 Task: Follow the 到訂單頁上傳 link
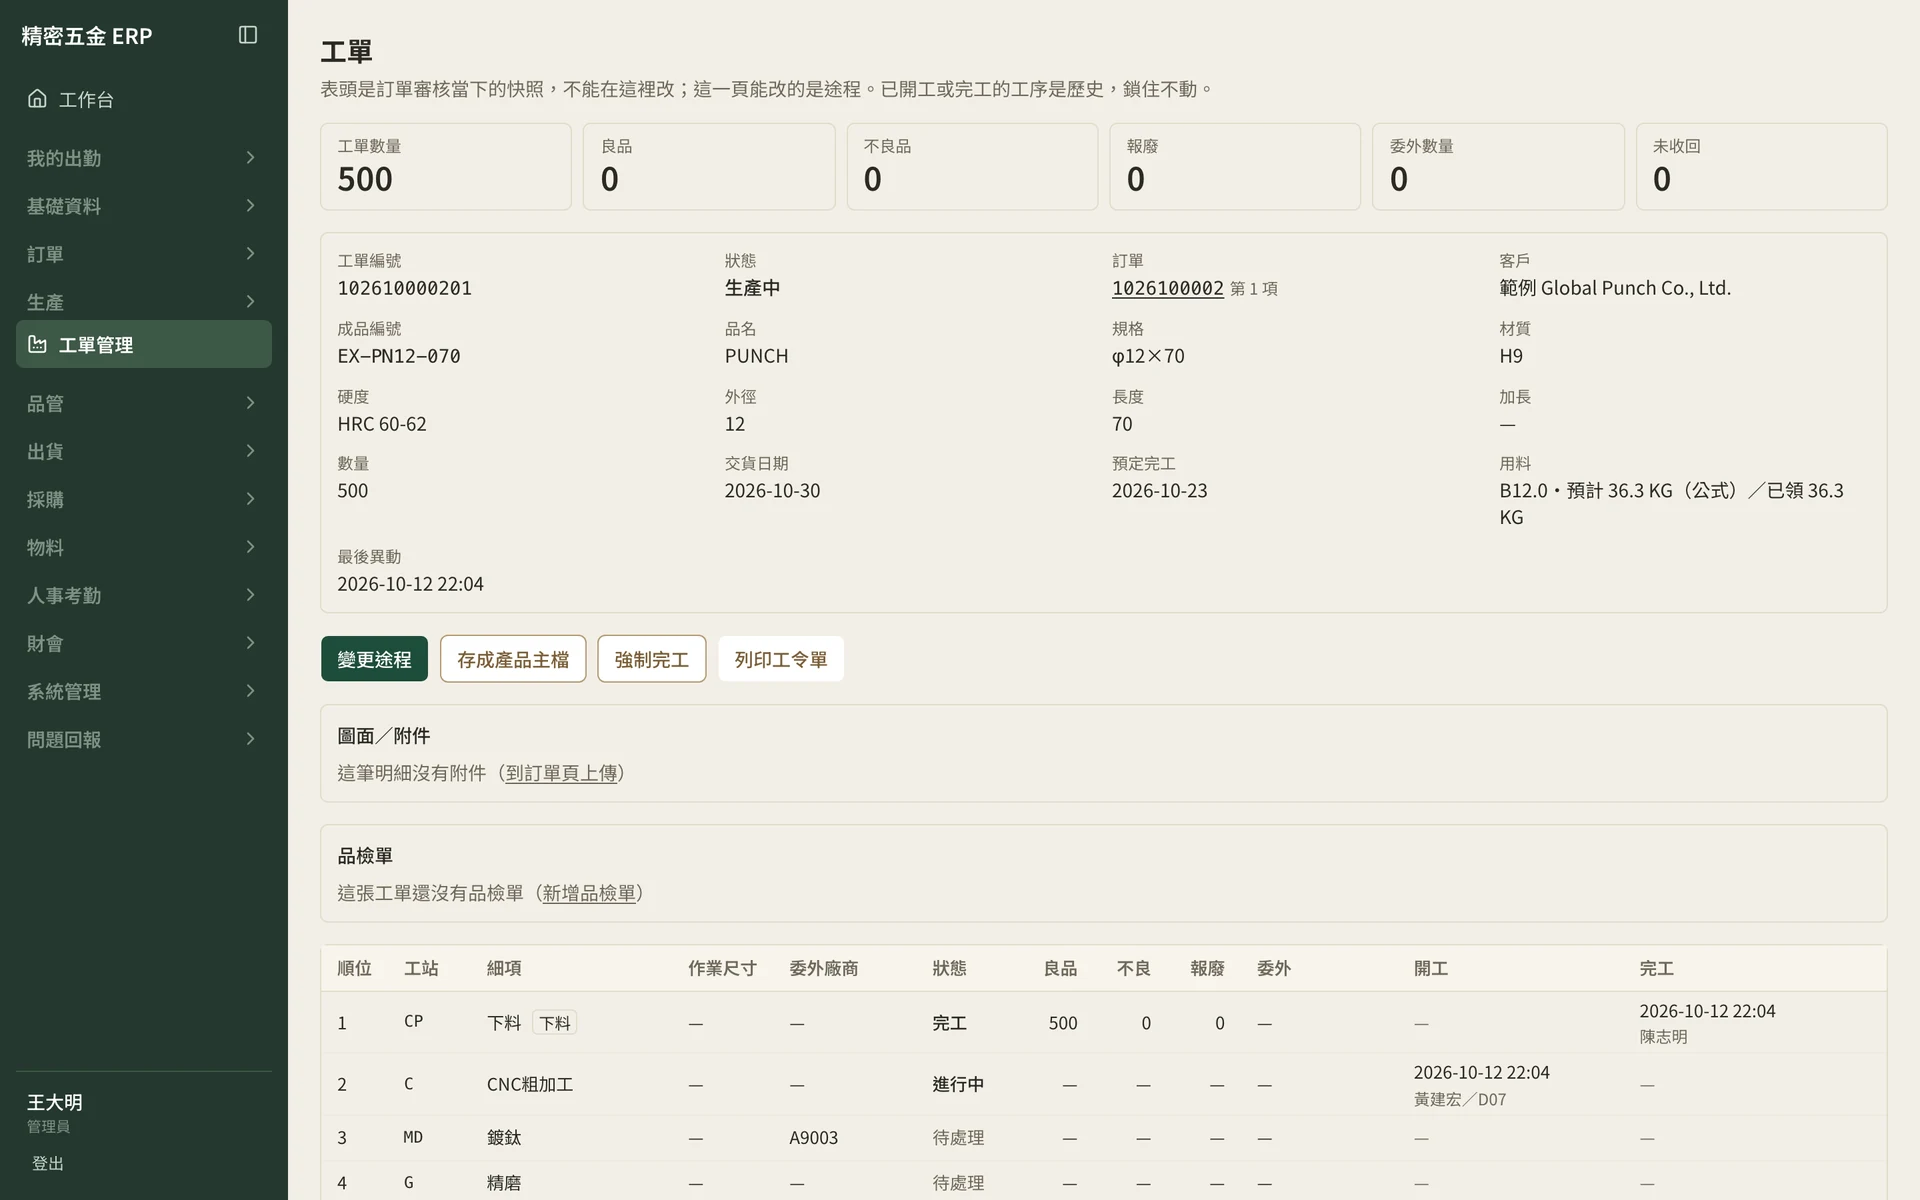tap(561, 773)
